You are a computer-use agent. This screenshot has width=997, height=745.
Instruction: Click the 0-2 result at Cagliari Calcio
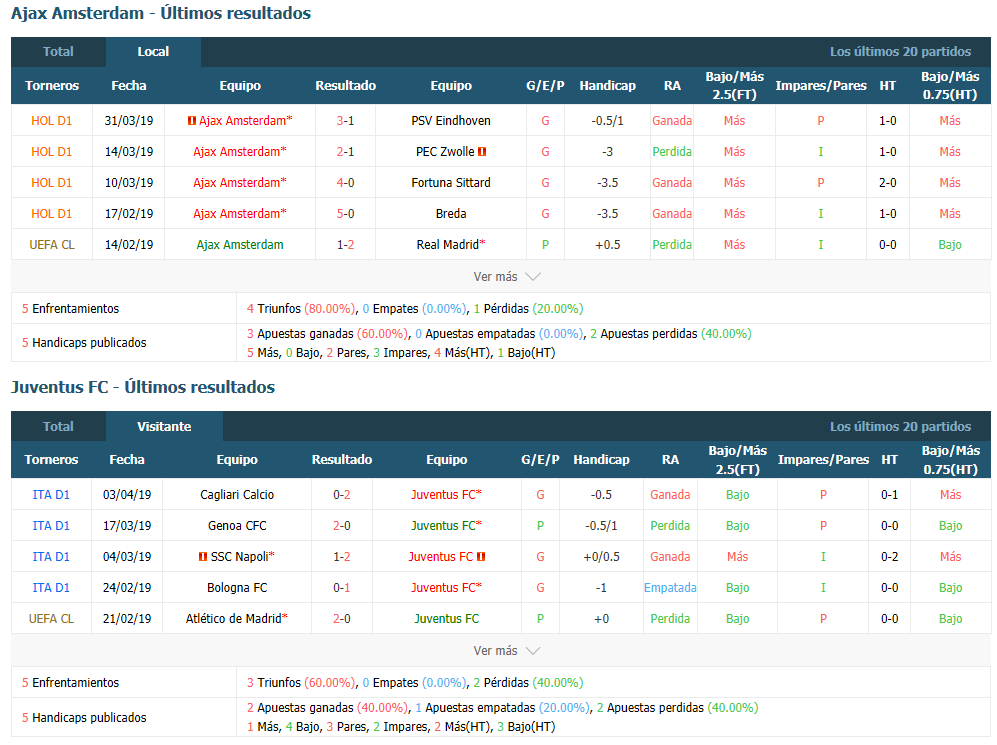[x=341, y=495]
